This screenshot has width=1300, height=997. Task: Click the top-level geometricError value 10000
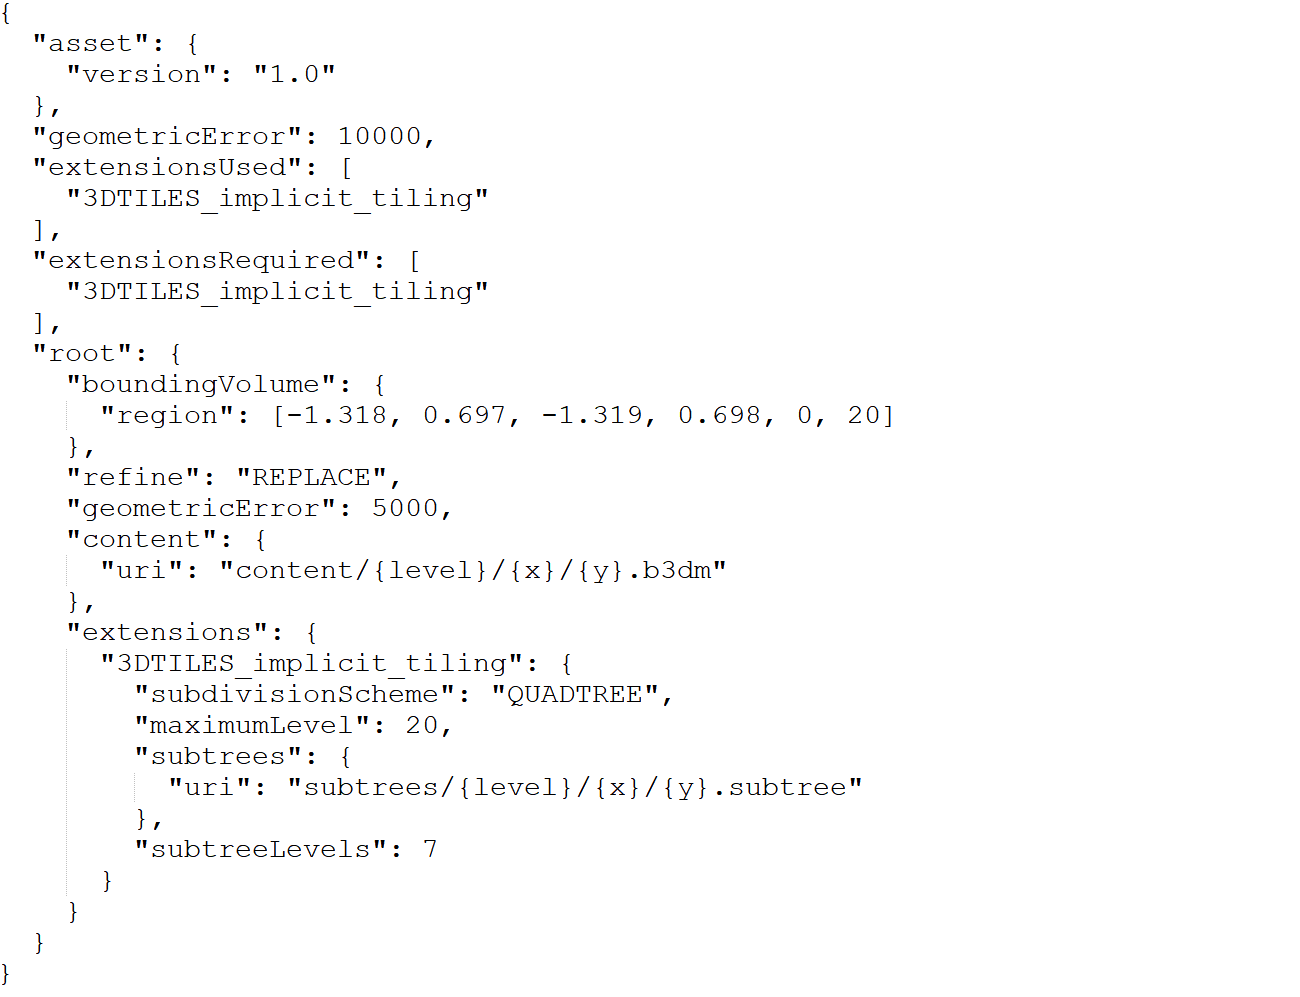click(x=379, y=136)
